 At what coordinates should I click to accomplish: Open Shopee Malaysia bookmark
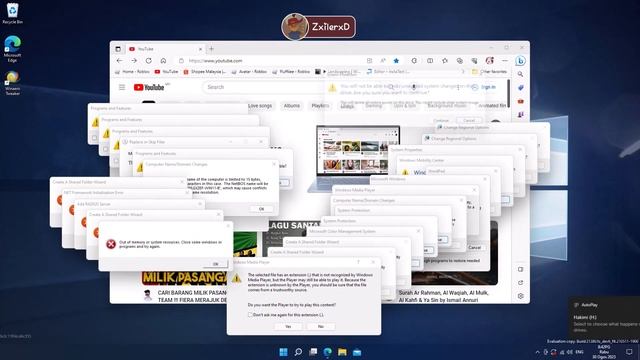[x=205, y=71]
